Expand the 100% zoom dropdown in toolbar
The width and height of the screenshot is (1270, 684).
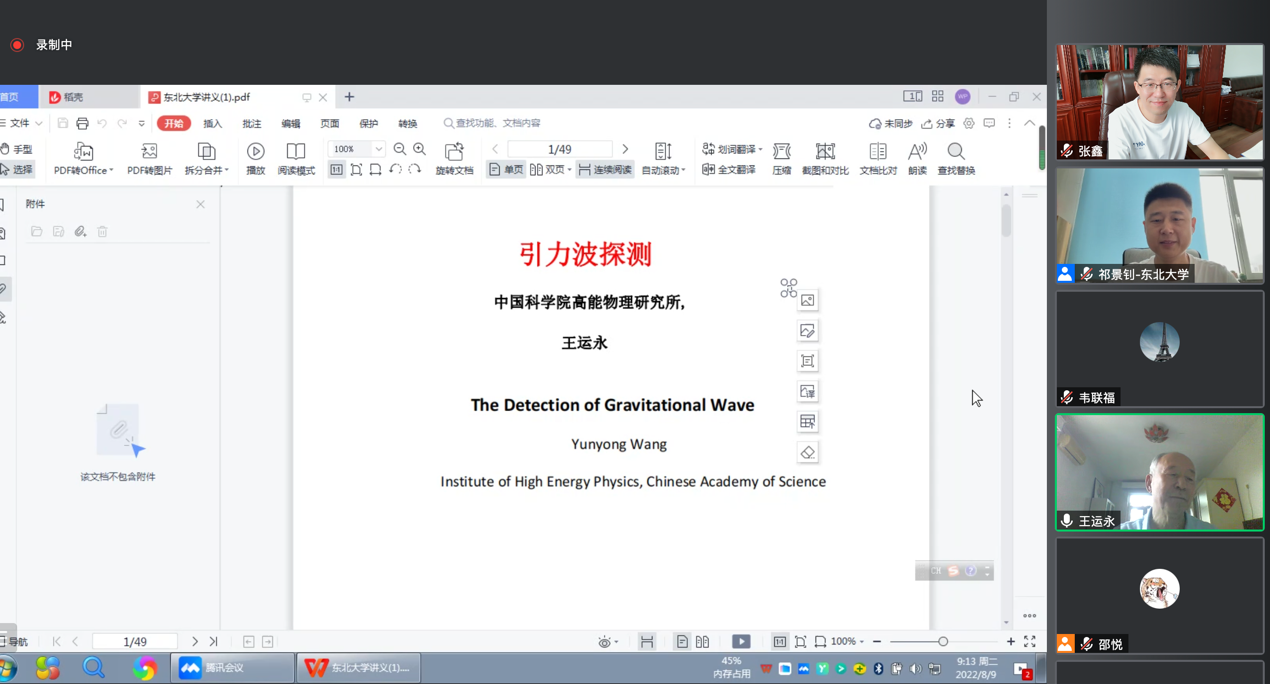379,149
